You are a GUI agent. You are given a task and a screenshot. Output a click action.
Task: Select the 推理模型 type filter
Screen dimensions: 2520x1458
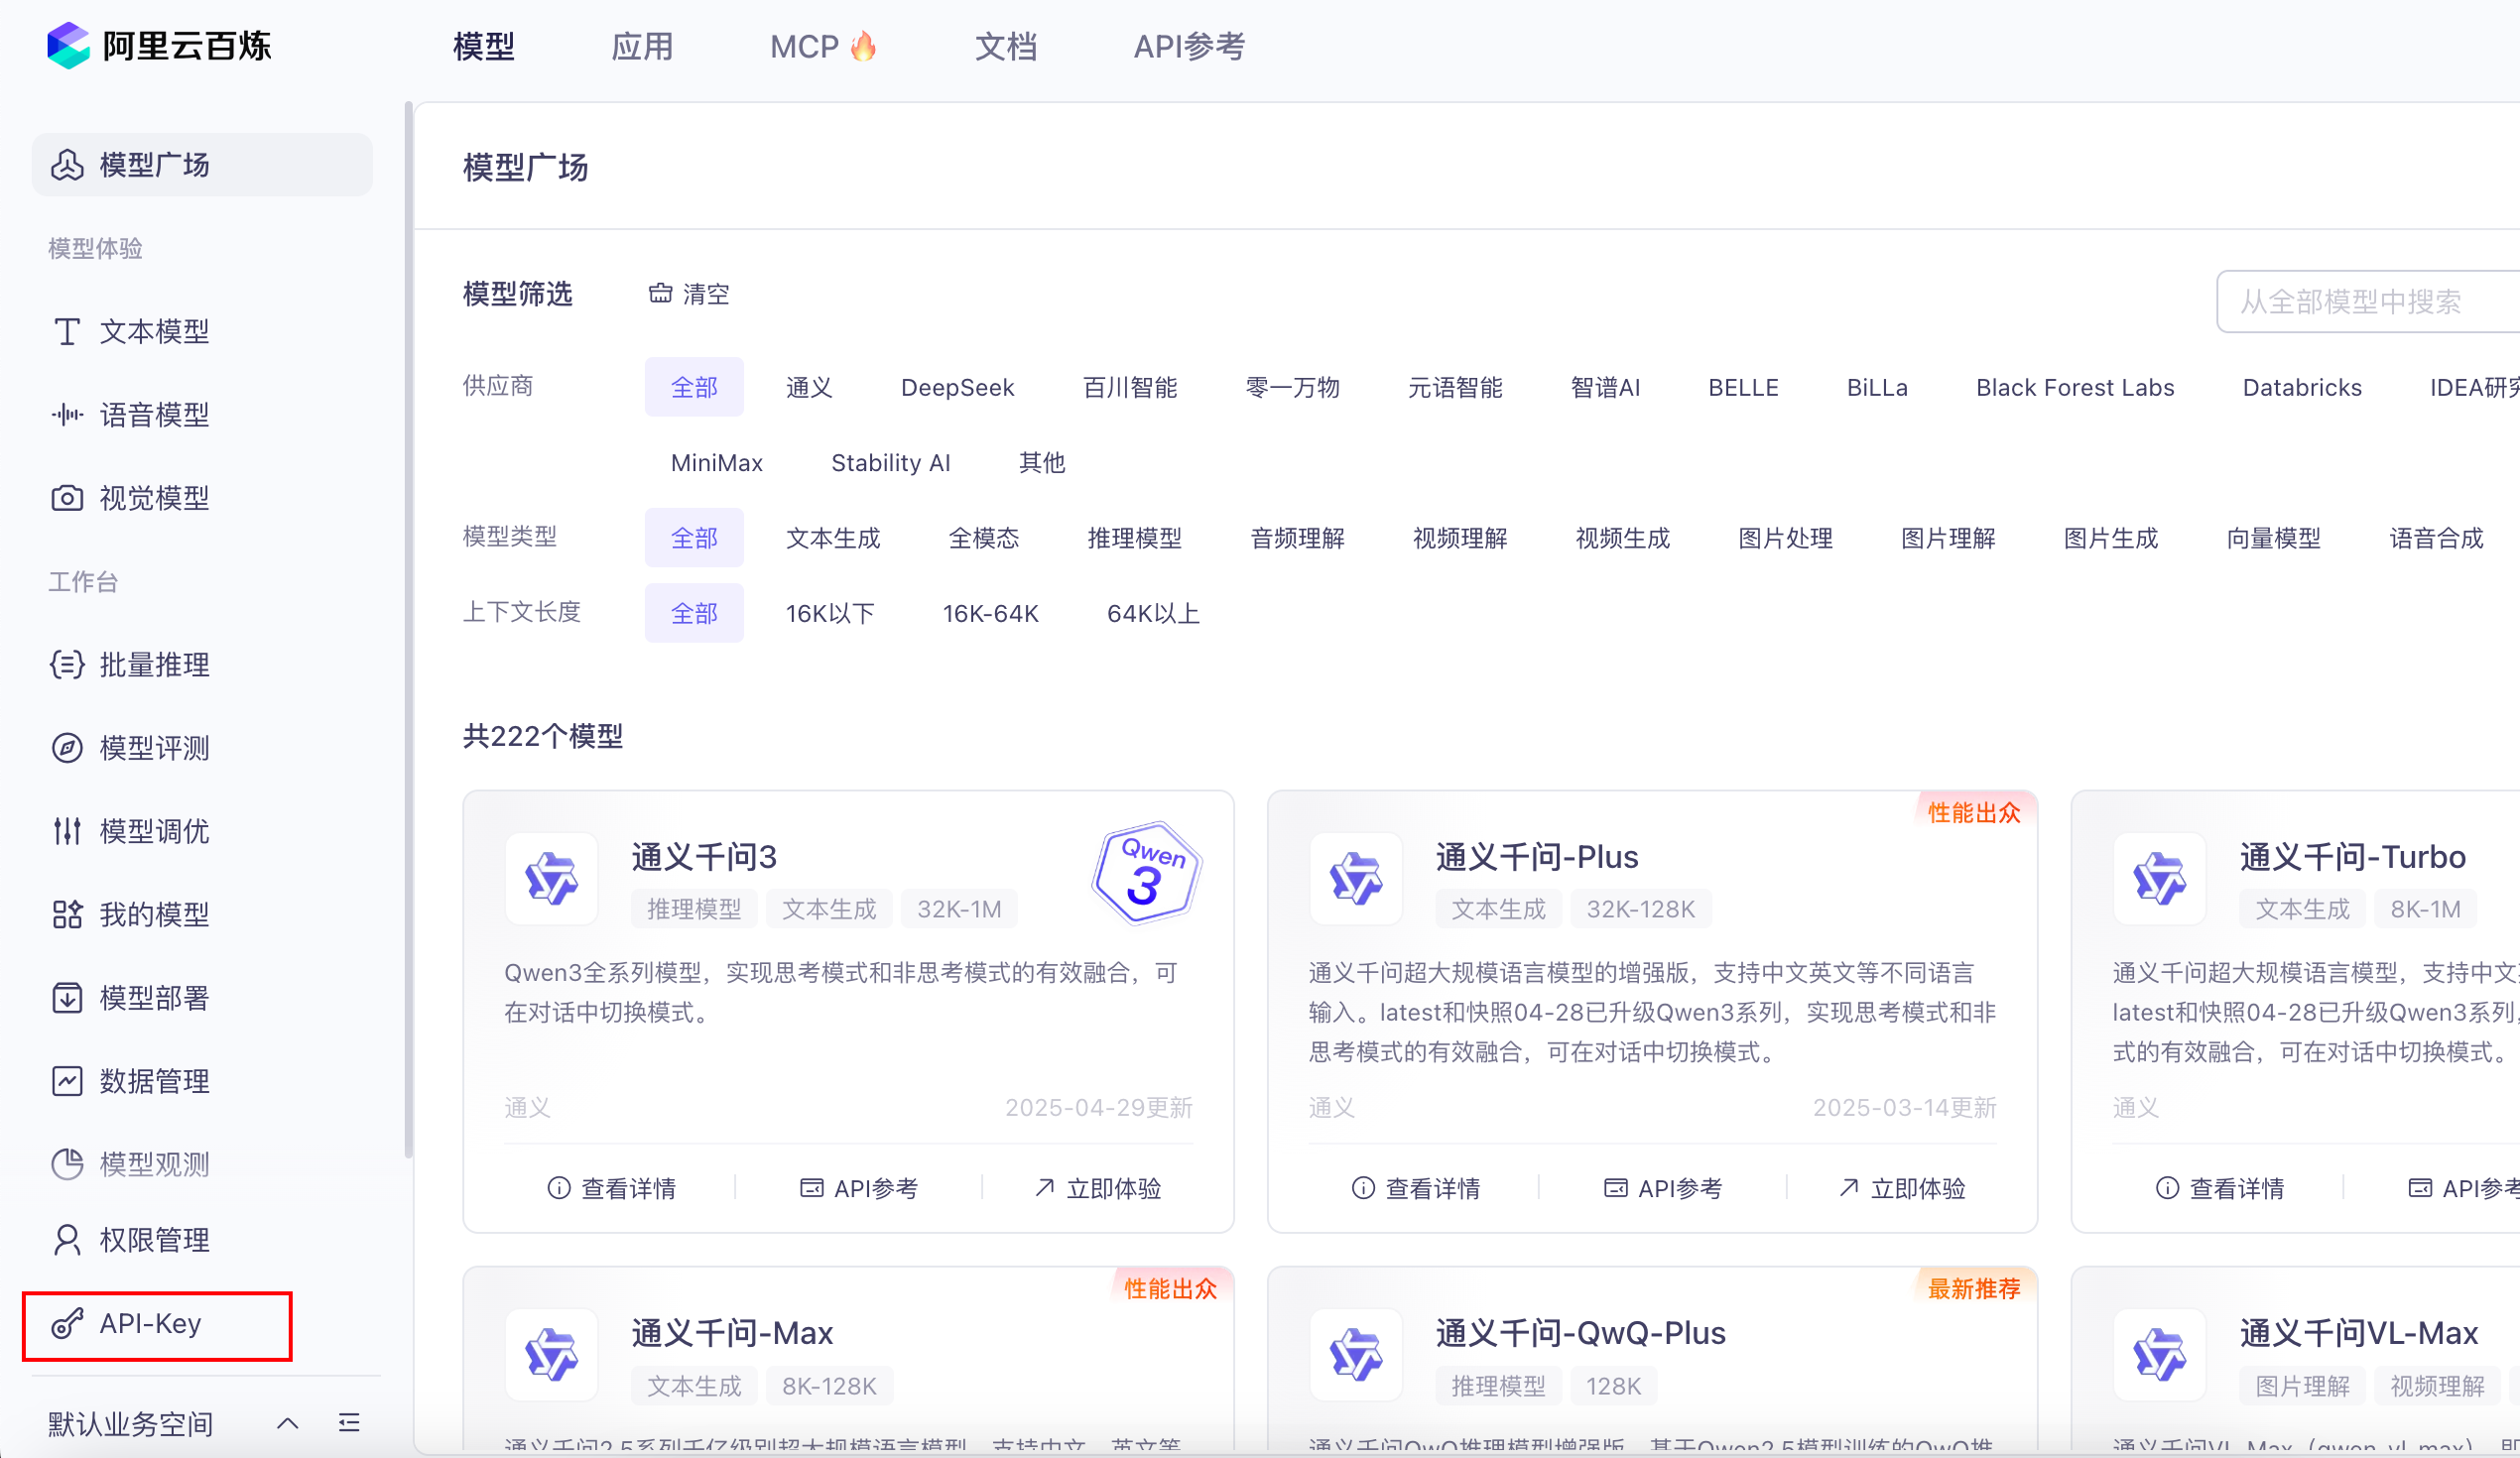(x=1134, y=538)
